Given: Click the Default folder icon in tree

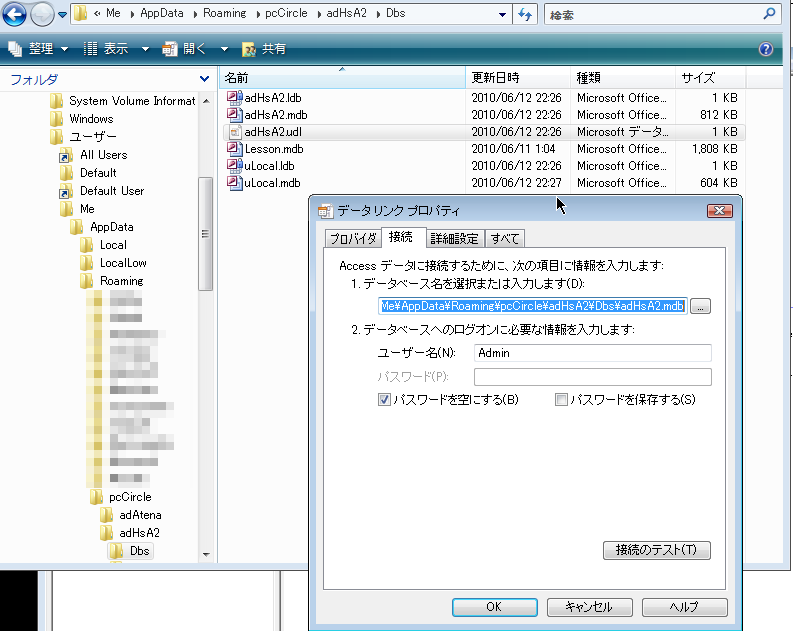Looking at the screenshot, I should [x=66, y=173].
